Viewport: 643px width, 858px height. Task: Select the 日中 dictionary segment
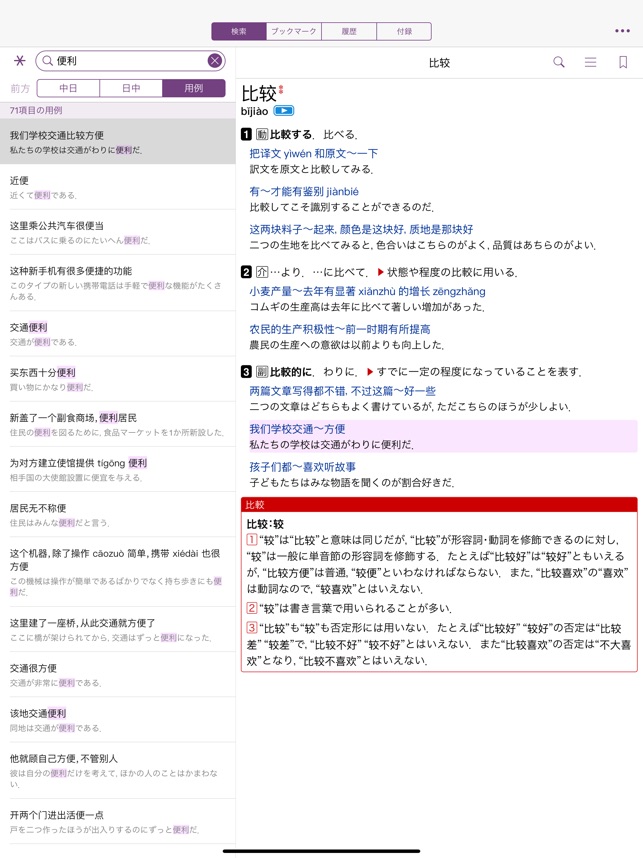[131, 88]
